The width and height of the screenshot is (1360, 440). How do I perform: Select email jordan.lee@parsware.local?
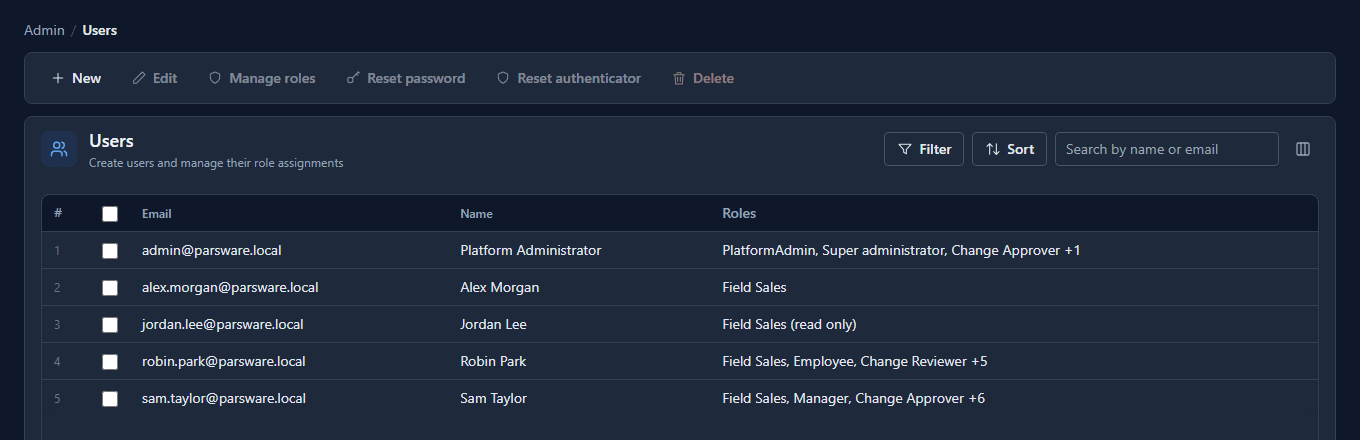pos(223,324)
